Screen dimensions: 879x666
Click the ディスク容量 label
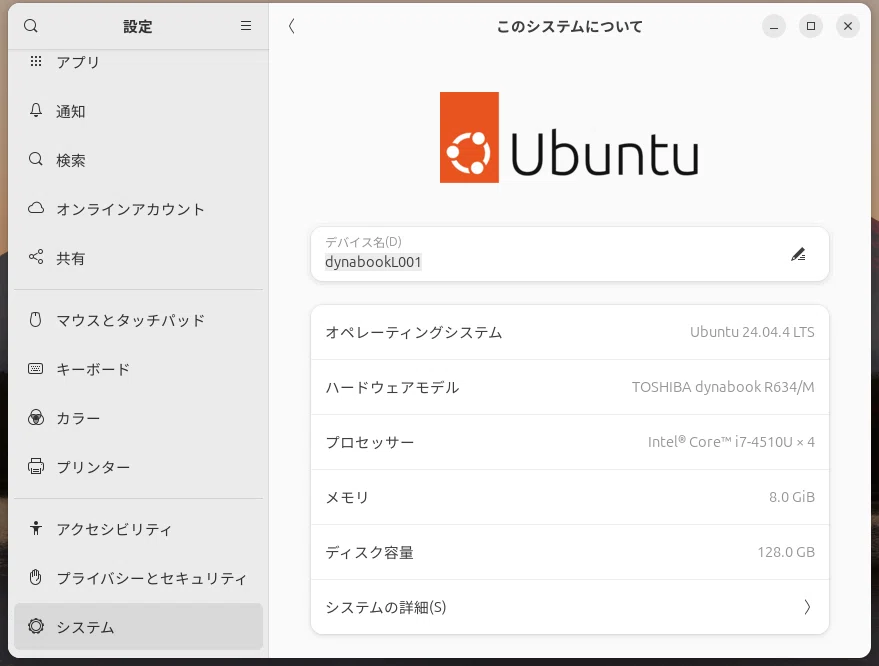click(369, 552)
